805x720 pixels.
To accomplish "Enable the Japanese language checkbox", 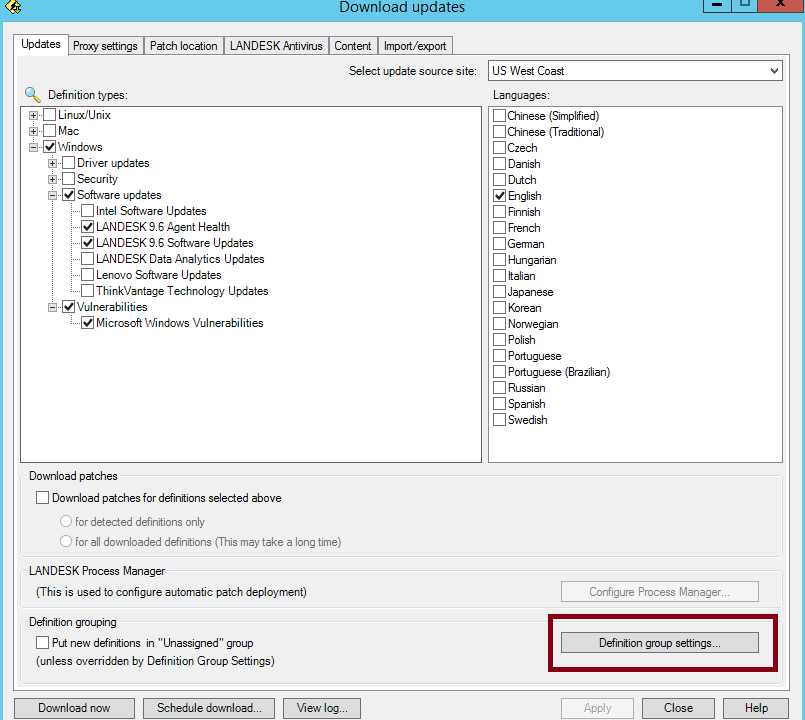I will click(x=499, y=291).
